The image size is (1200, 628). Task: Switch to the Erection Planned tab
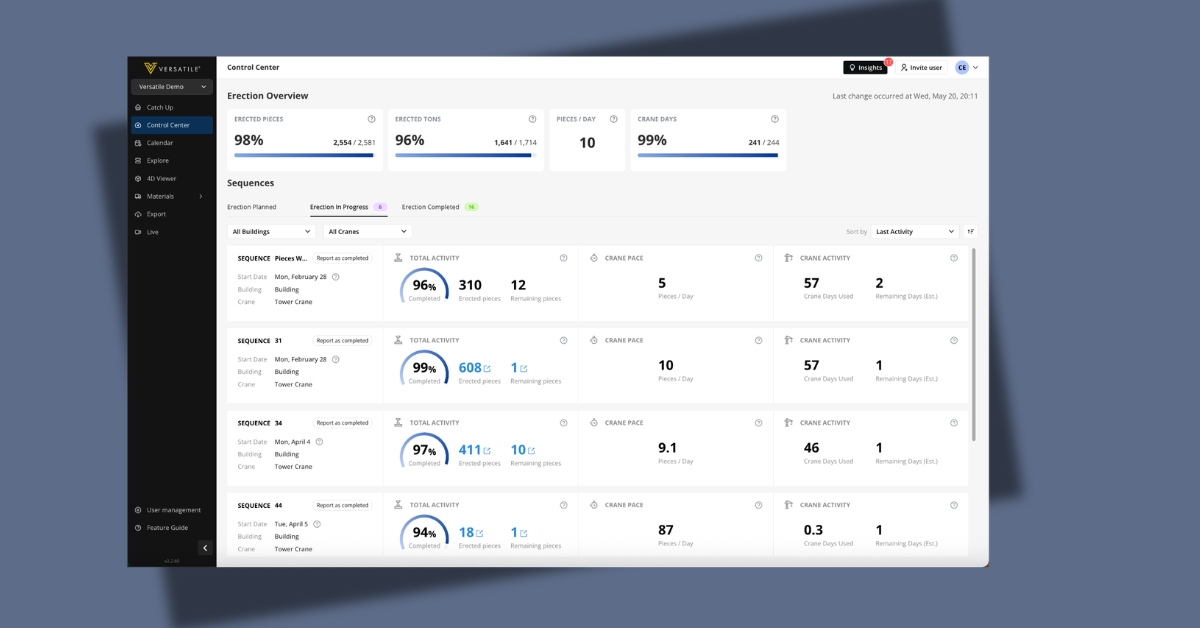(x=252, y=207)
